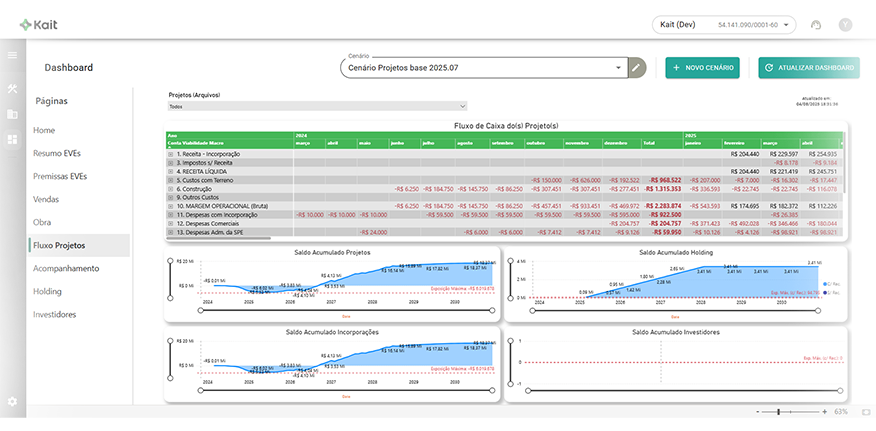876x431 pixels.
Task: Expand row '9. Outros Custos'
Action: (x=171, y=197)
